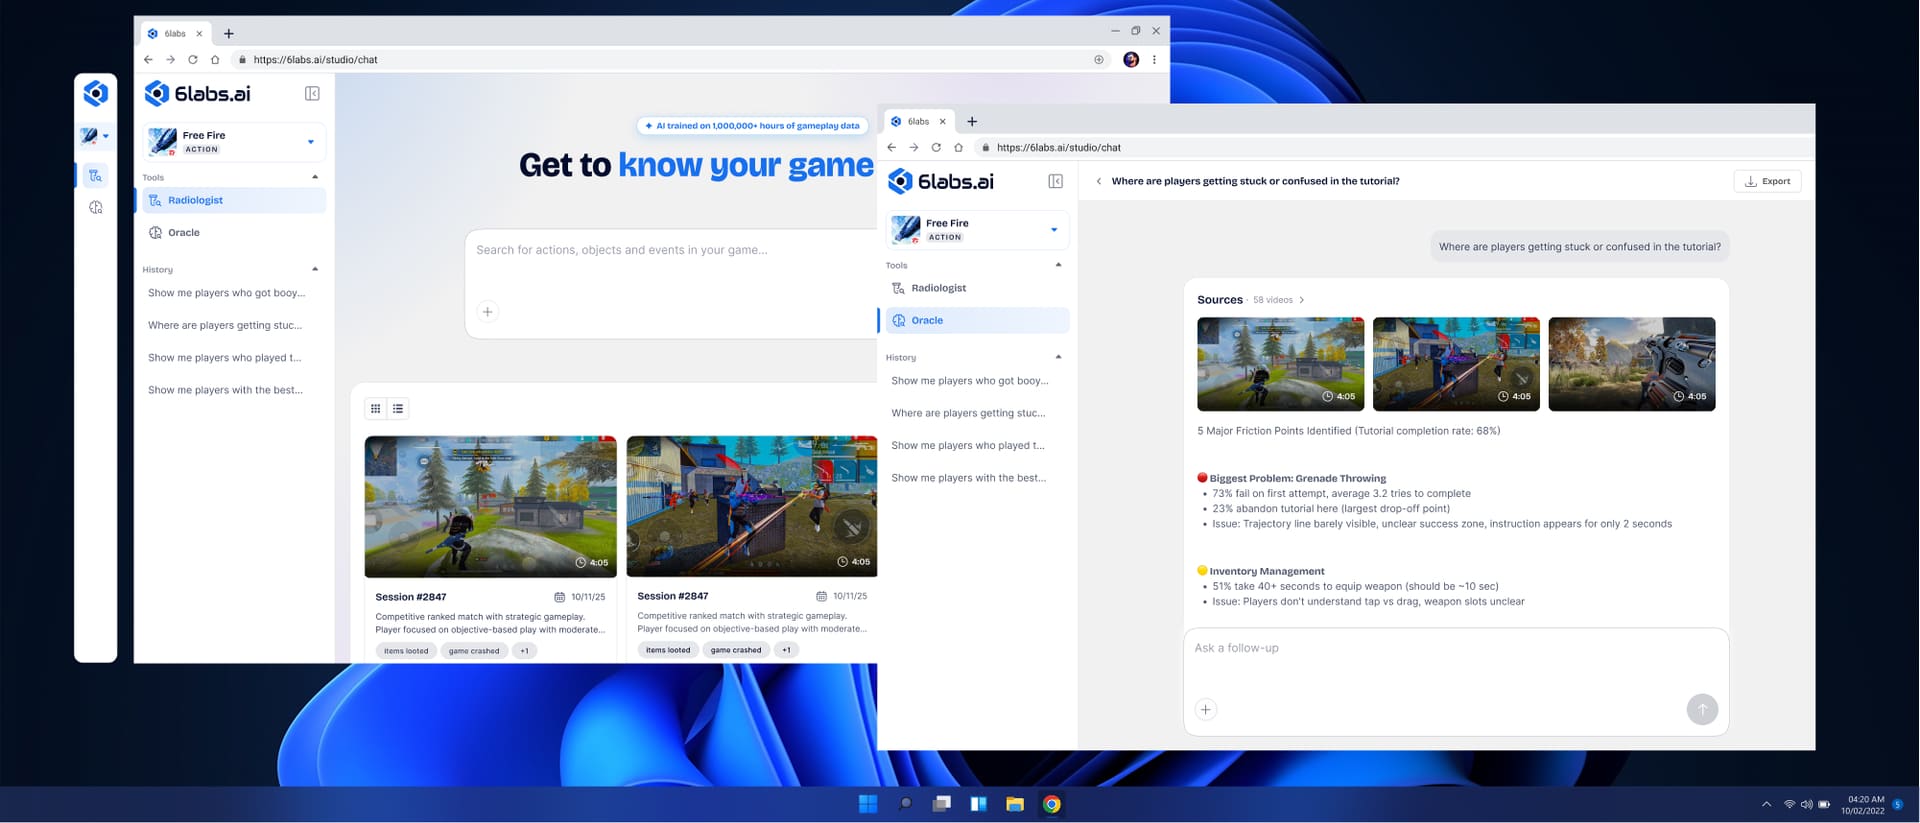Open 'Show me players with the best...' in Radiologist window history
The height and width of the screenshot is (823, 1920).
(x=225, y=390)
